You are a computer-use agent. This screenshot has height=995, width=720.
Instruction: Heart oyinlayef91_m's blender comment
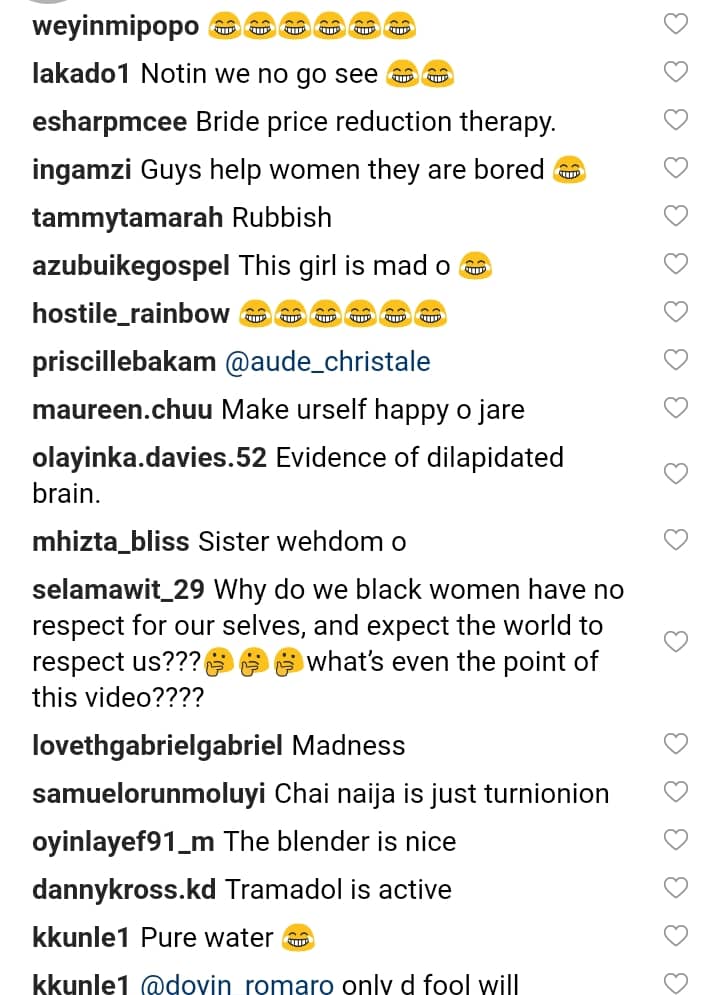tap(677, 840)
